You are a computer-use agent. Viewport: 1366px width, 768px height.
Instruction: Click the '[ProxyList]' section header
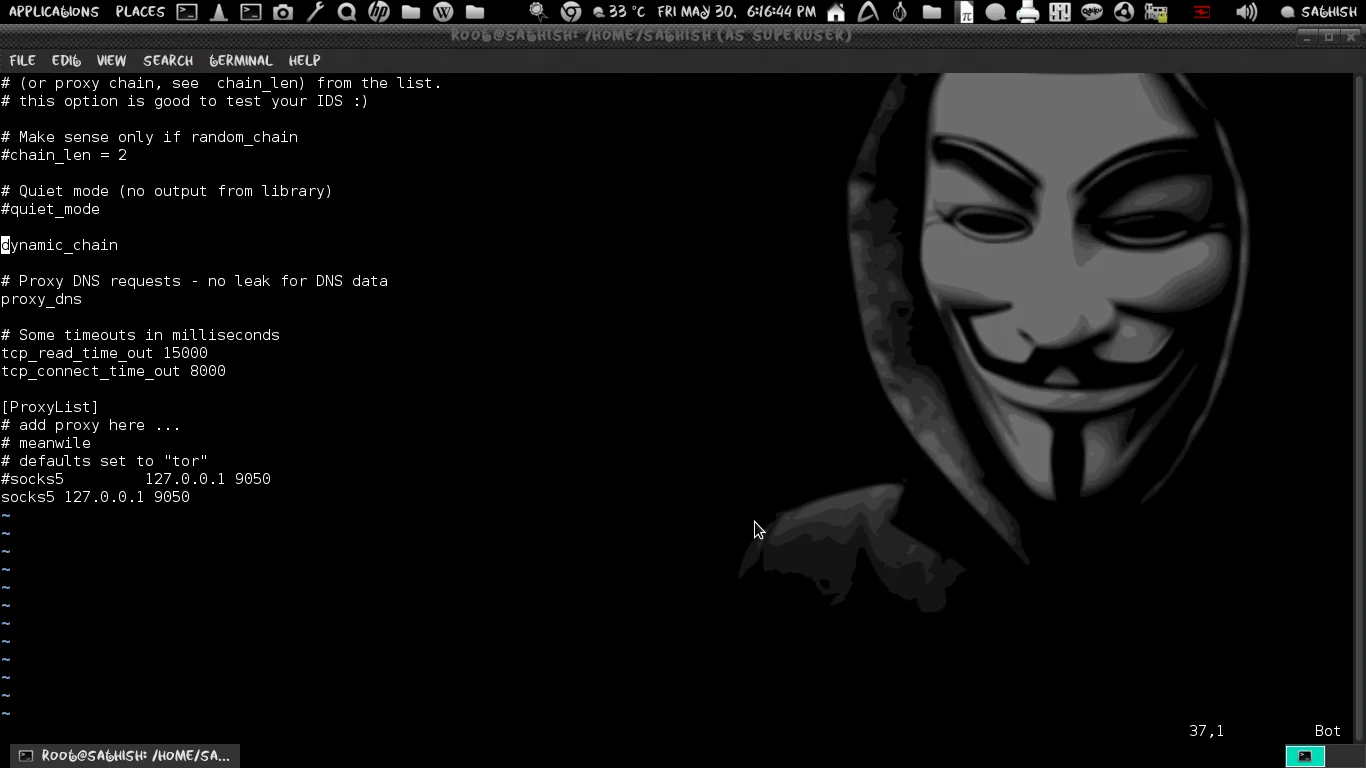50,407
